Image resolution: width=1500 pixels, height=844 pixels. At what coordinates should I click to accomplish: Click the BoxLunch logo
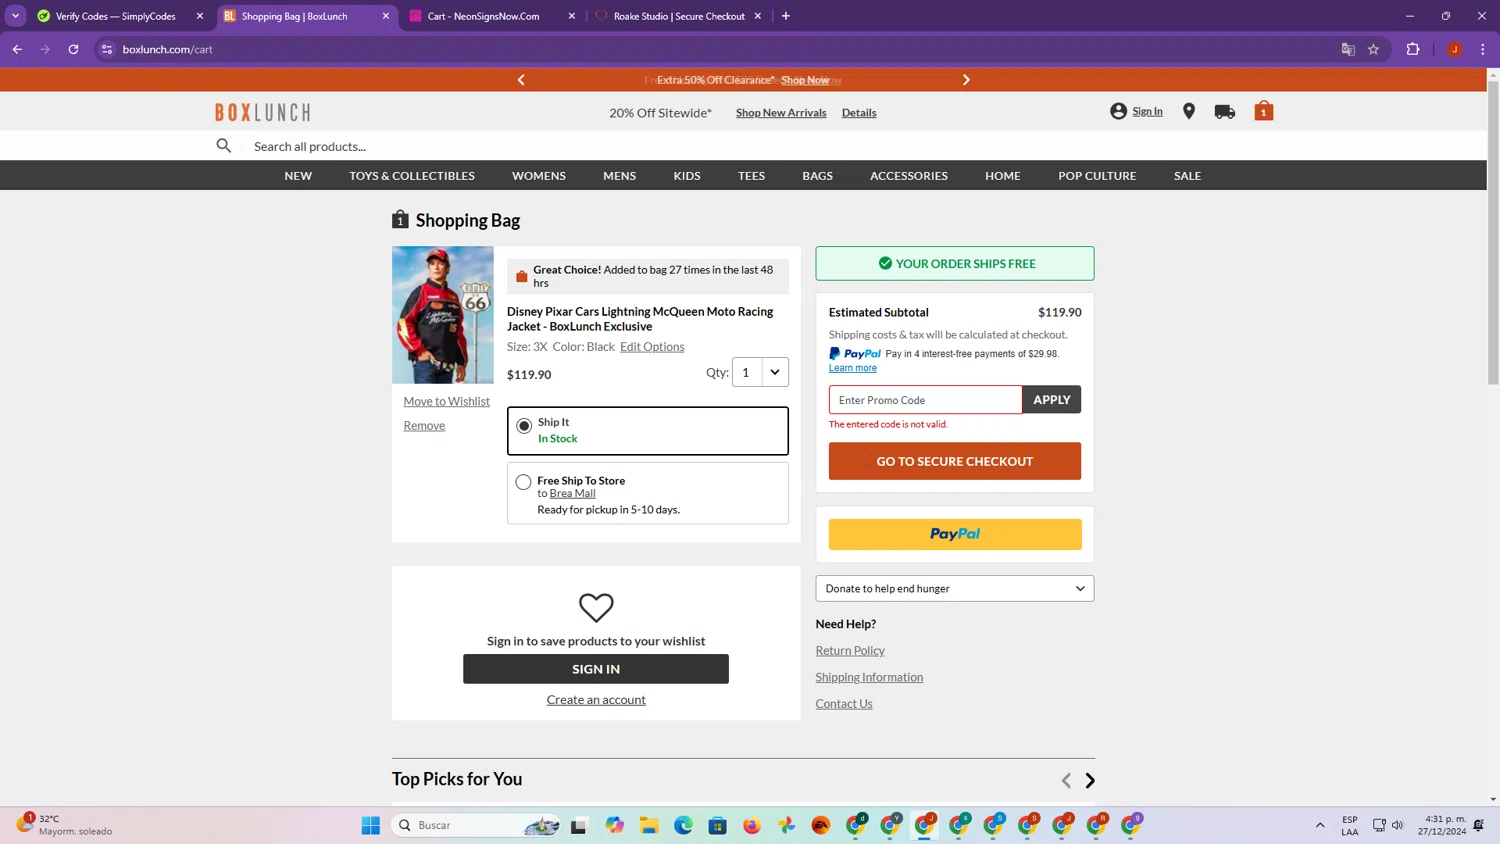coord(263,112)
